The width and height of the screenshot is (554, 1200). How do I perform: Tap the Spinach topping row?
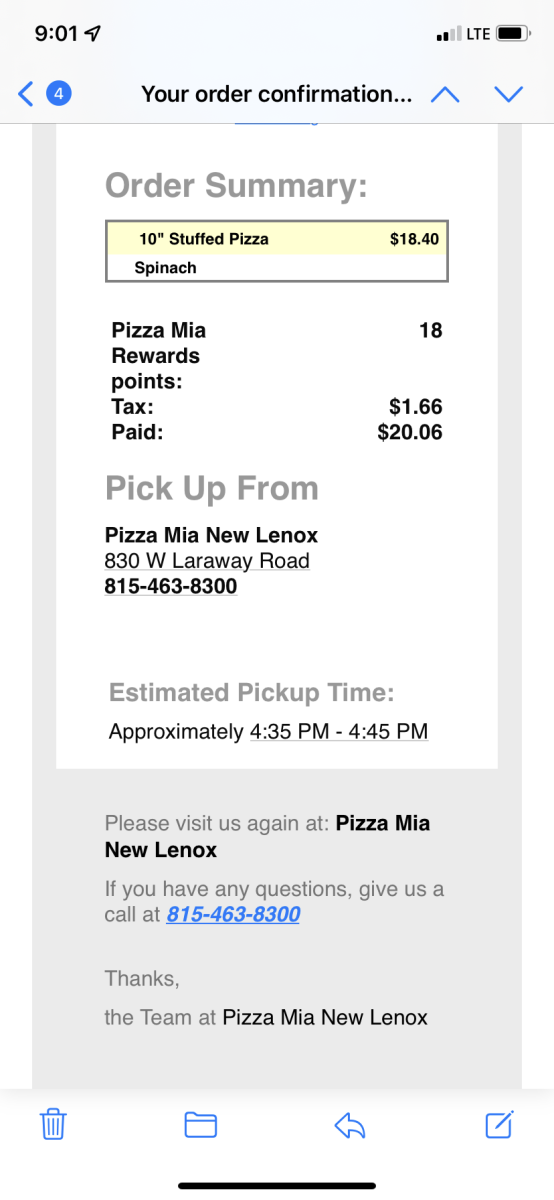click(x=277, y=267)
